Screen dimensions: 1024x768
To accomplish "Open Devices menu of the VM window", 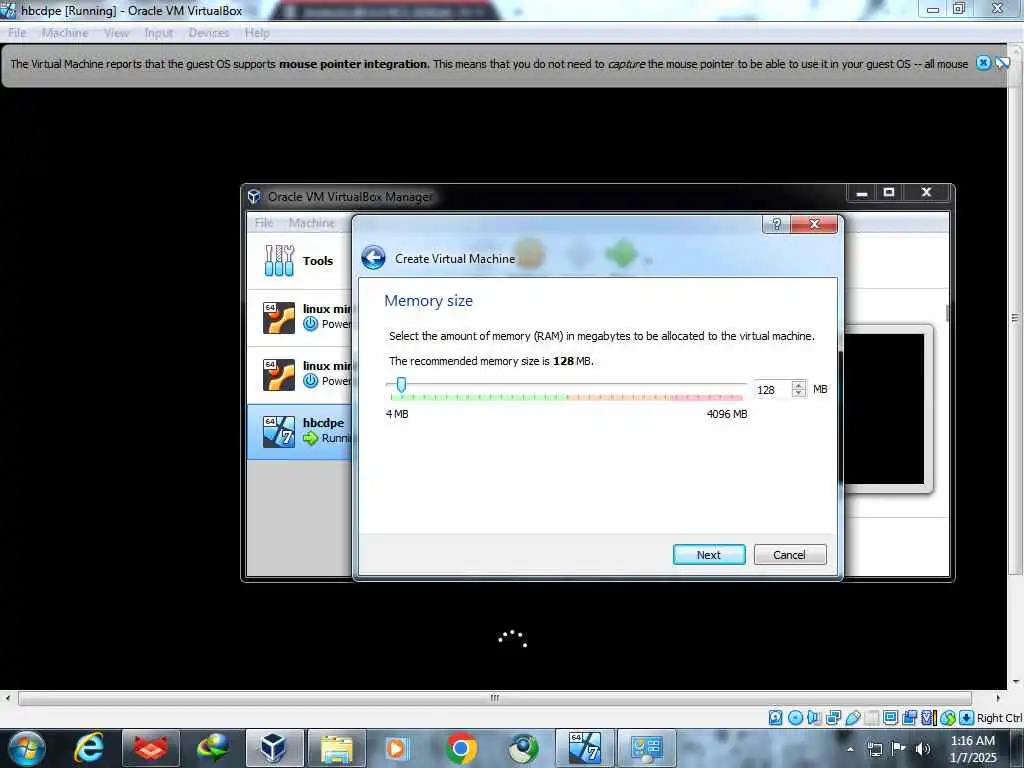I will [209, 33].
